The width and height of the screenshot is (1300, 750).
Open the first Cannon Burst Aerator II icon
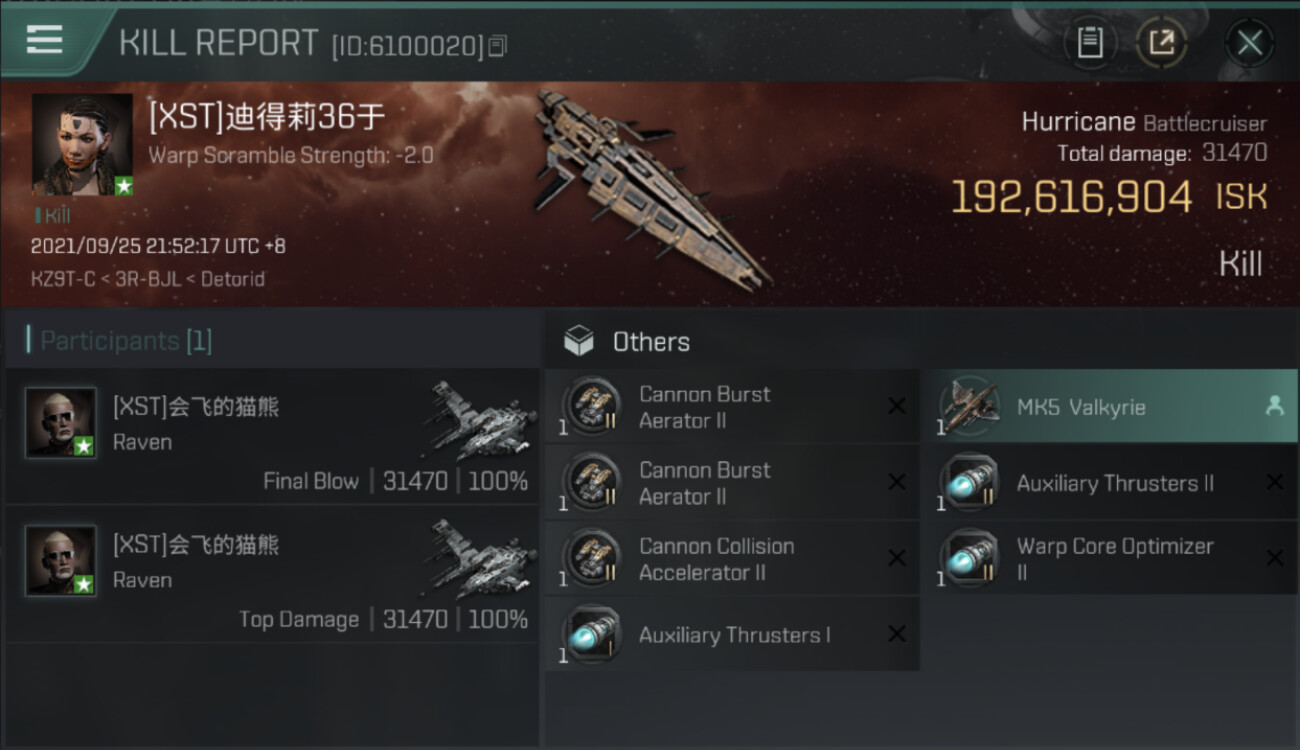click(x=592, y=407)
